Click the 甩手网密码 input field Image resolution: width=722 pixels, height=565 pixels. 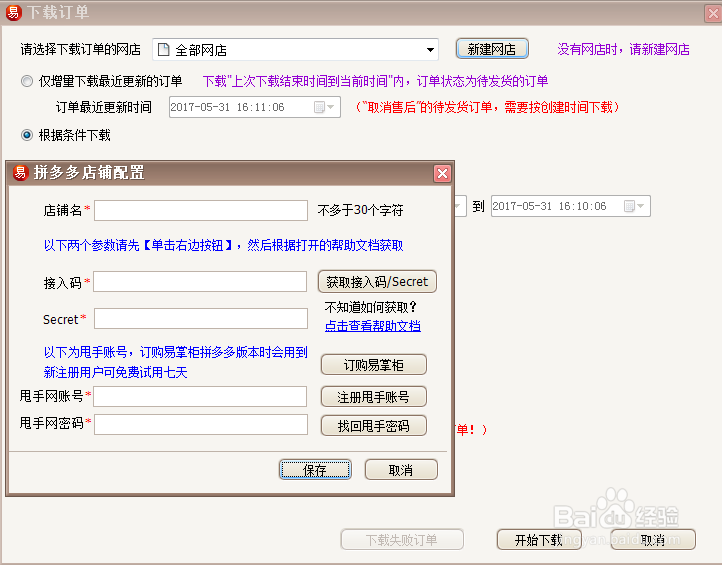(x=201, y=424)
